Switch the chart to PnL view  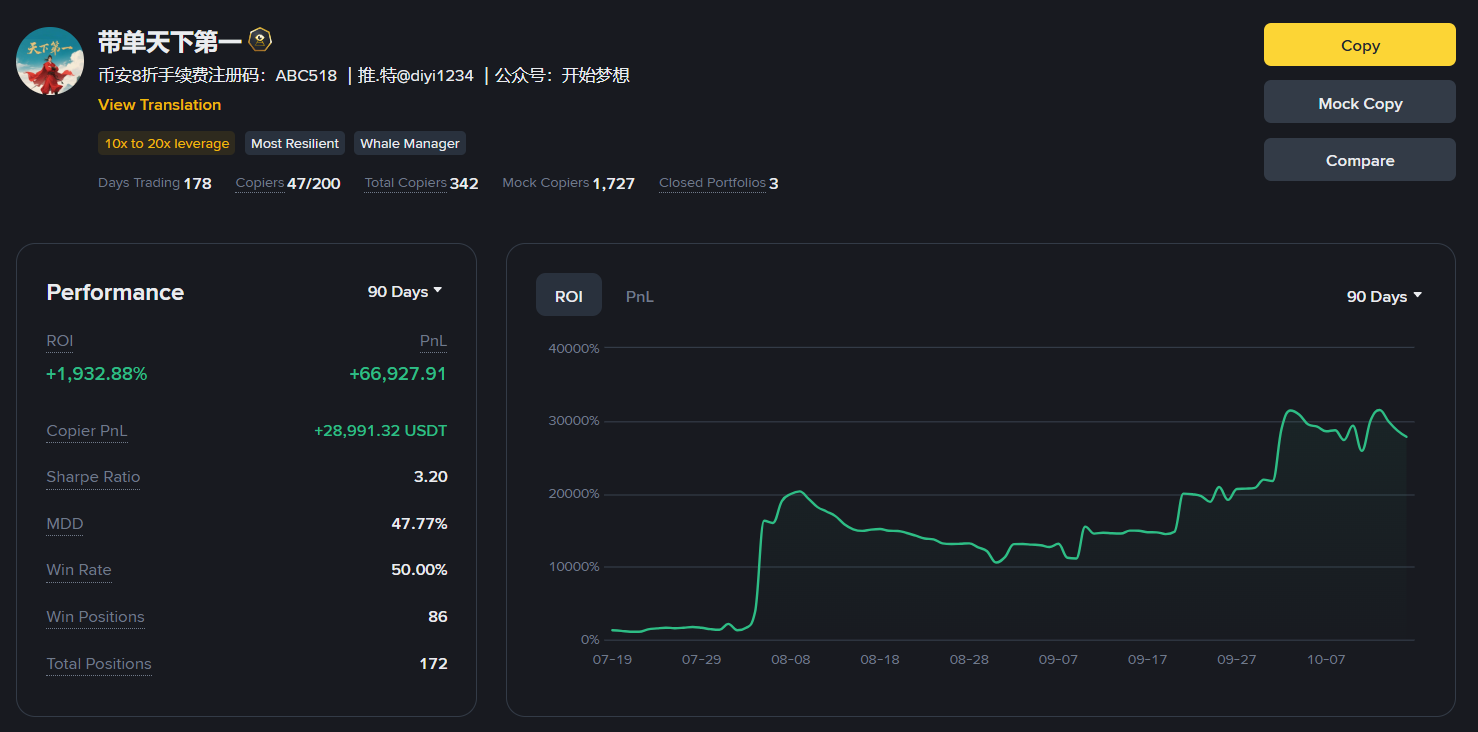[639, 295]
